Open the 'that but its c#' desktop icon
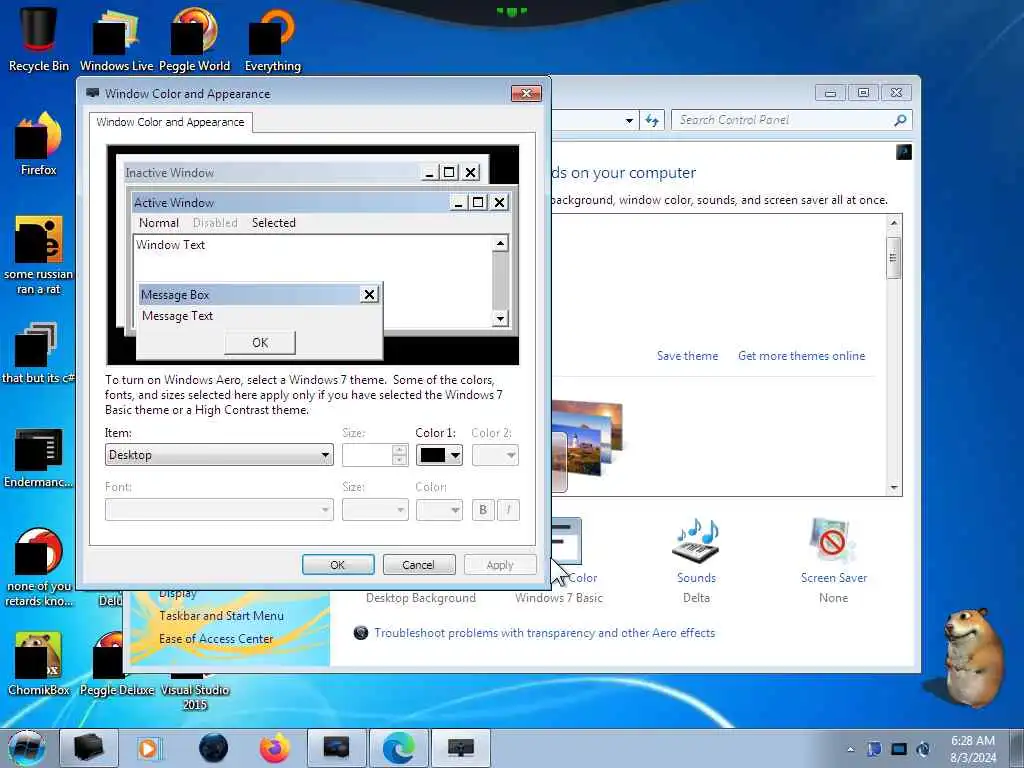 [38, 353]
